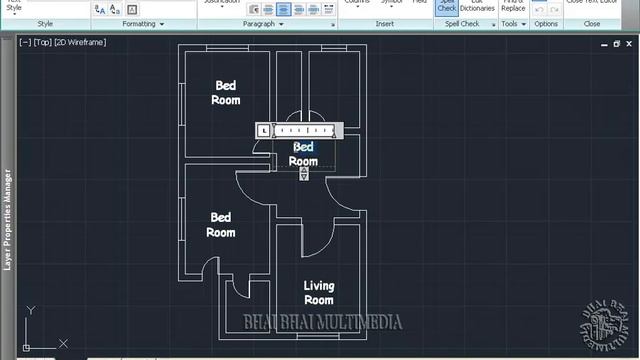Screen dimensions: 640x360
Task: Click the text height adjust arrows below Room
Action: pyautogui.click(x=304, y=174)
